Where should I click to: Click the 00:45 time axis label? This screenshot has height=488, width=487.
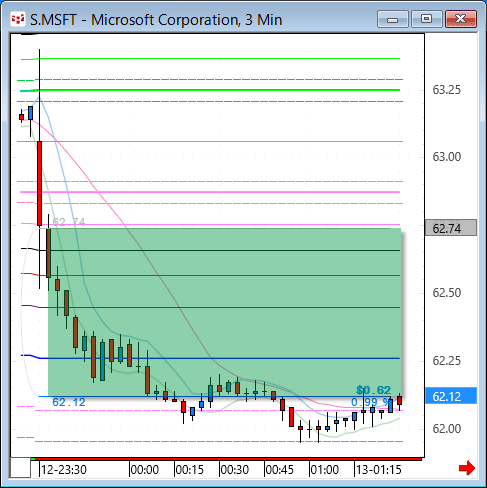(x=280, y=470)
